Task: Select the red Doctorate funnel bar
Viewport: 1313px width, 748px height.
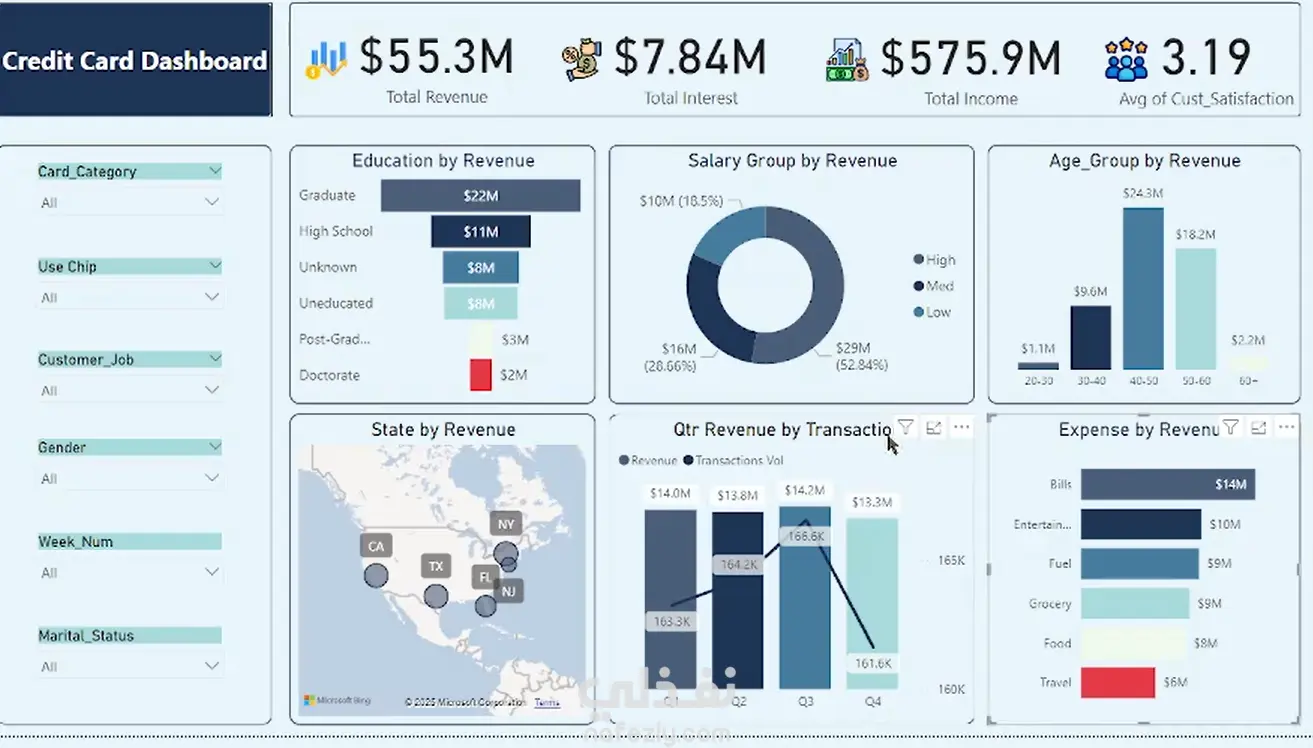Action: point(481,375)
